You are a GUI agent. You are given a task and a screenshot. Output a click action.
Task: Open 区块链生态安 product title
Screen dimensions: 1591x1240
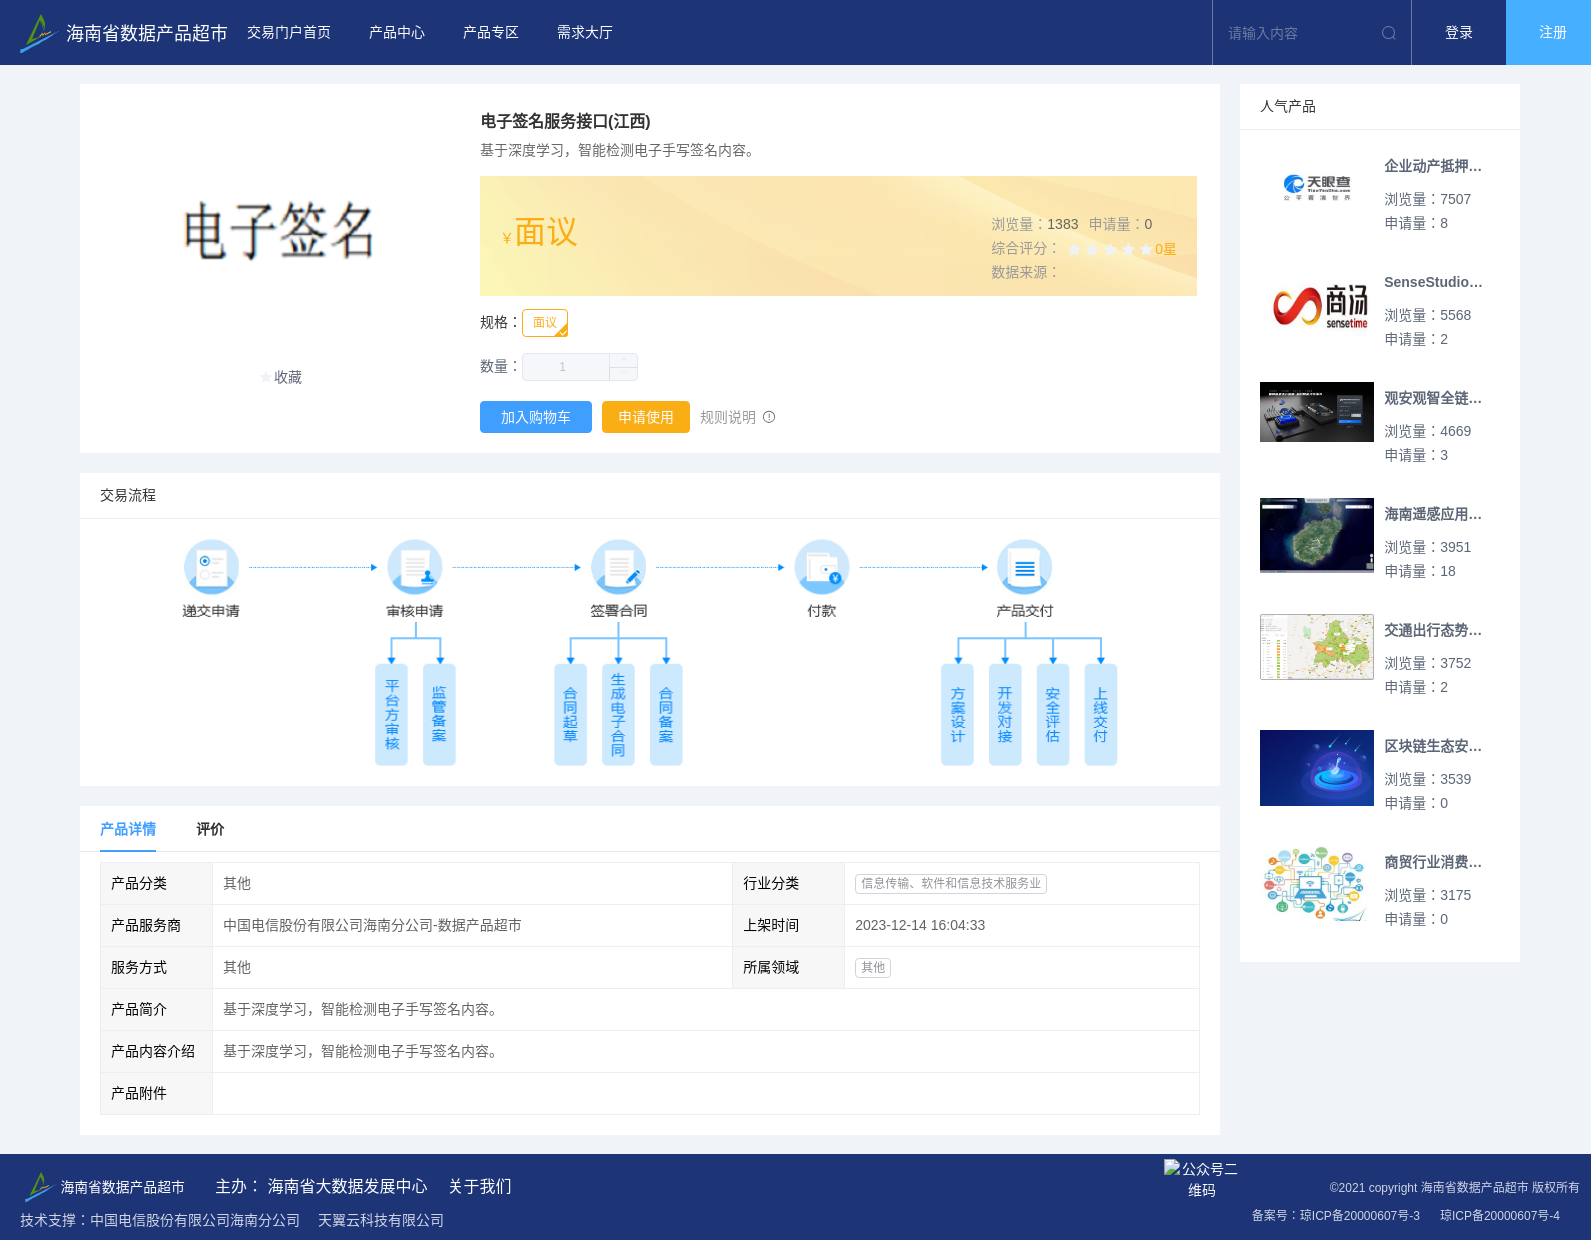[x=1433, y=746]
